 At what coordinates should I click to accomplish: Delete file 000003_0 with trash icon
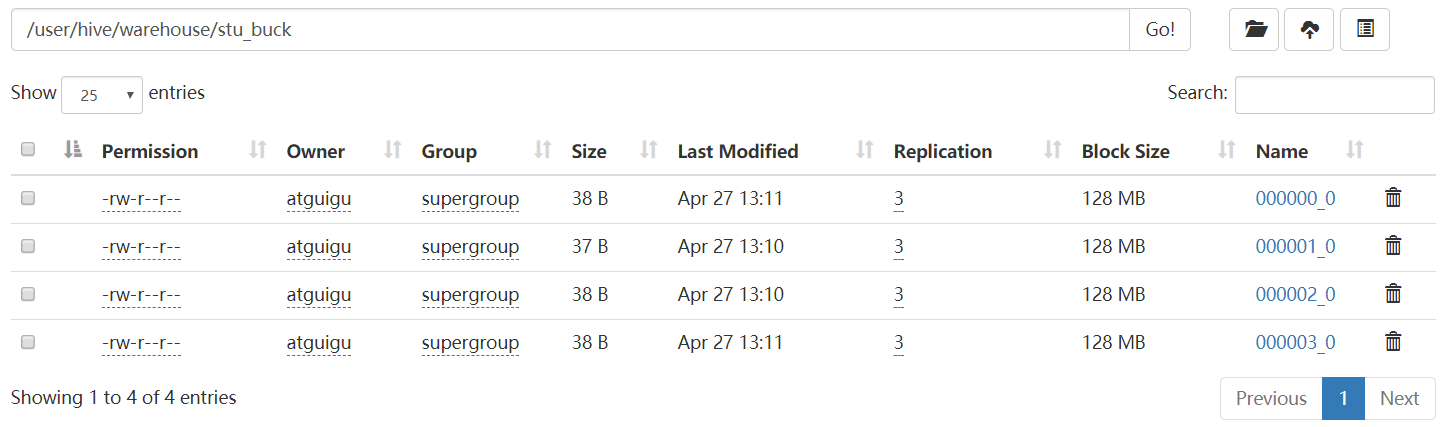[x=1392, y=342]
